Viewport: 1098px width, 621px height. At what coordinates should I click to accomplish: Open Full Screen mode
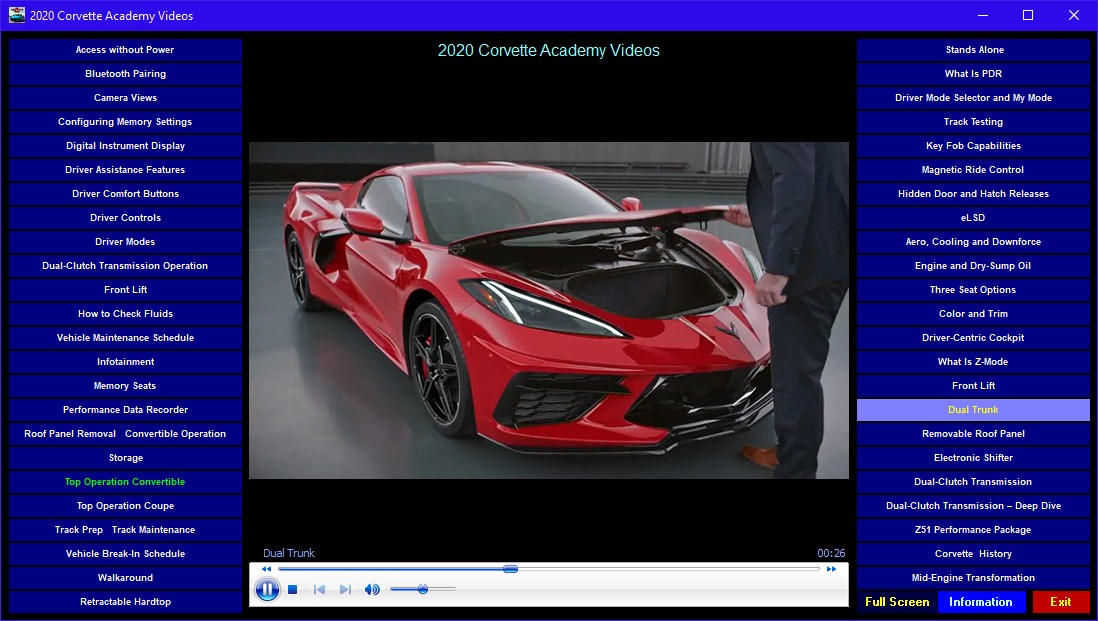coord(897,602)
